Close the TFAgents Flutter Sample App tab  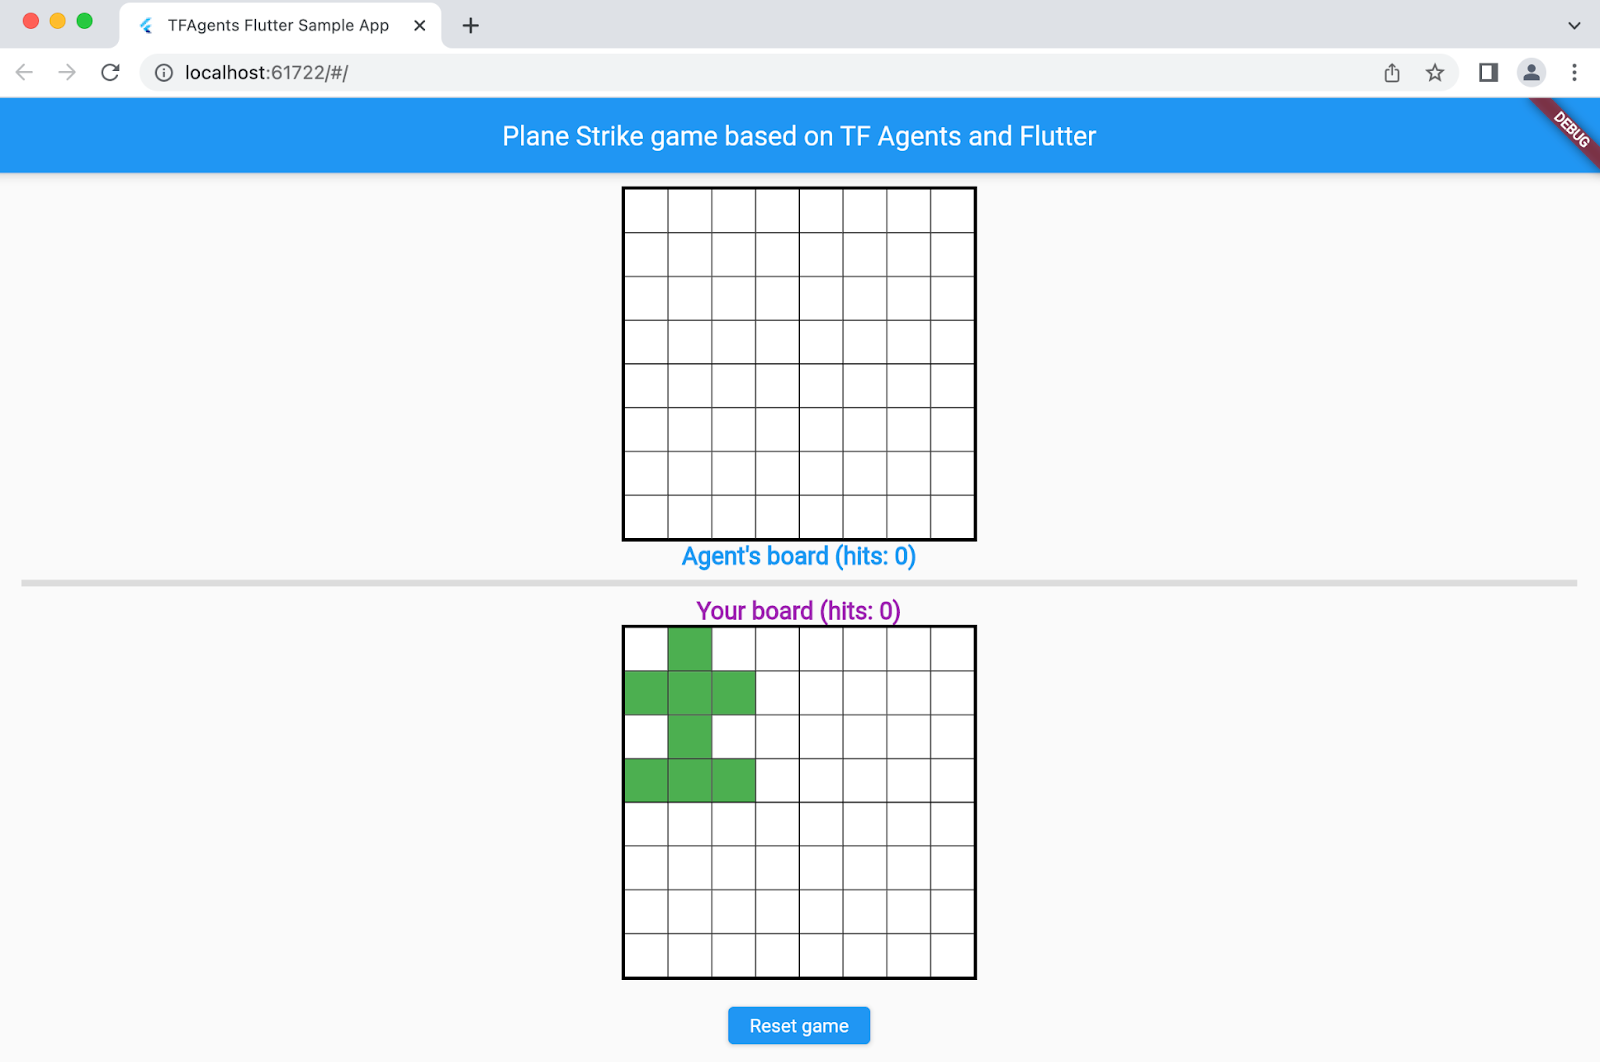[x=420, y=26]
